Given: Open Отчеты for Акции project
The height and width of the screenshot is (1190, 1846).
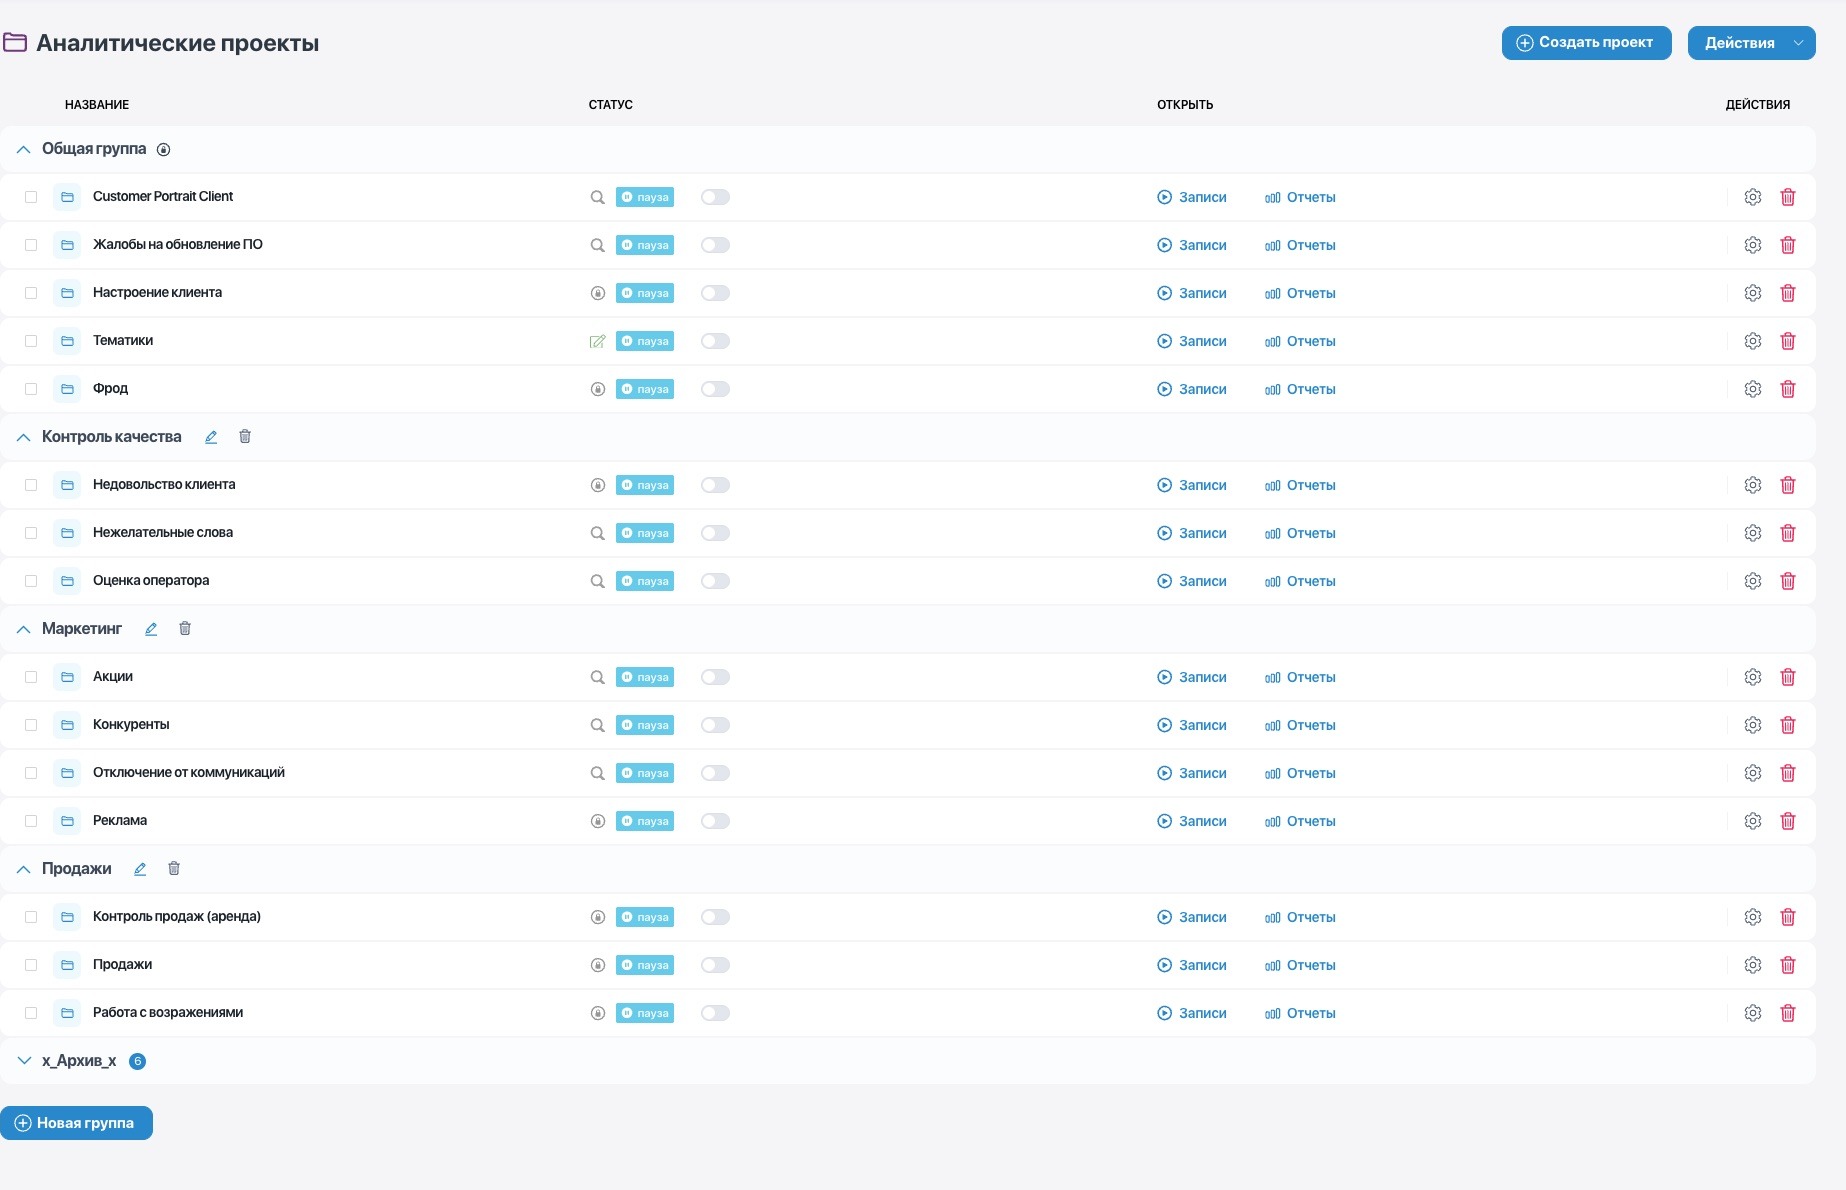Looking at the screenshot, I should 1300,677.
